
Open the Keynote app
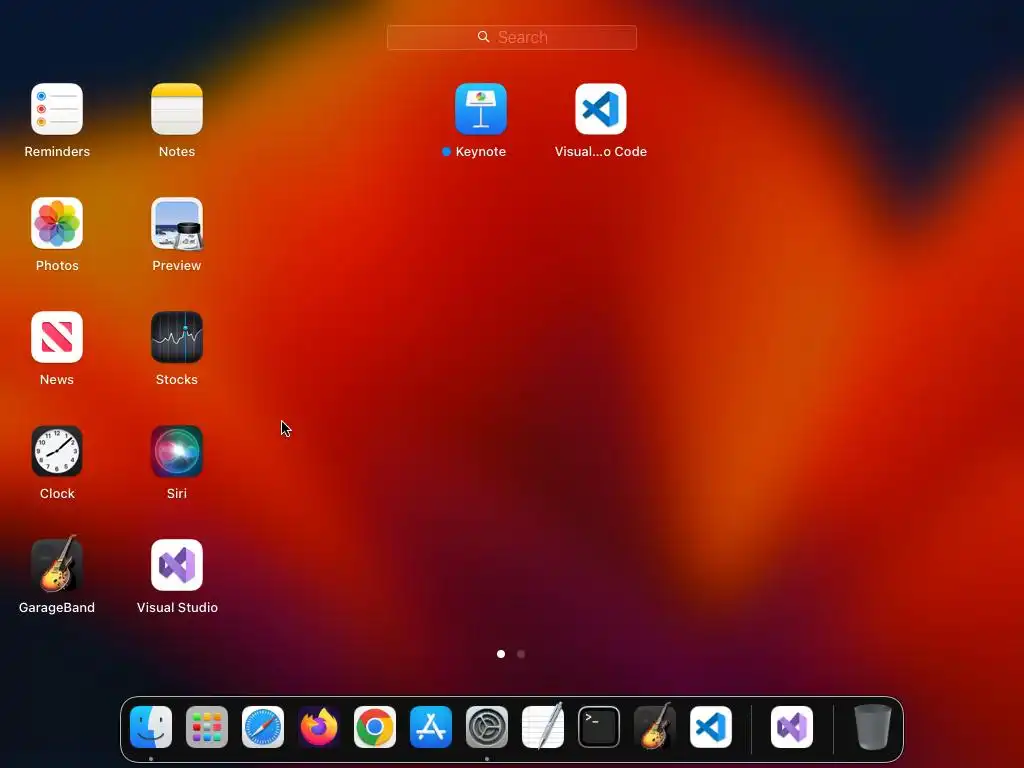pyautogui.click(x=481, y=109)
